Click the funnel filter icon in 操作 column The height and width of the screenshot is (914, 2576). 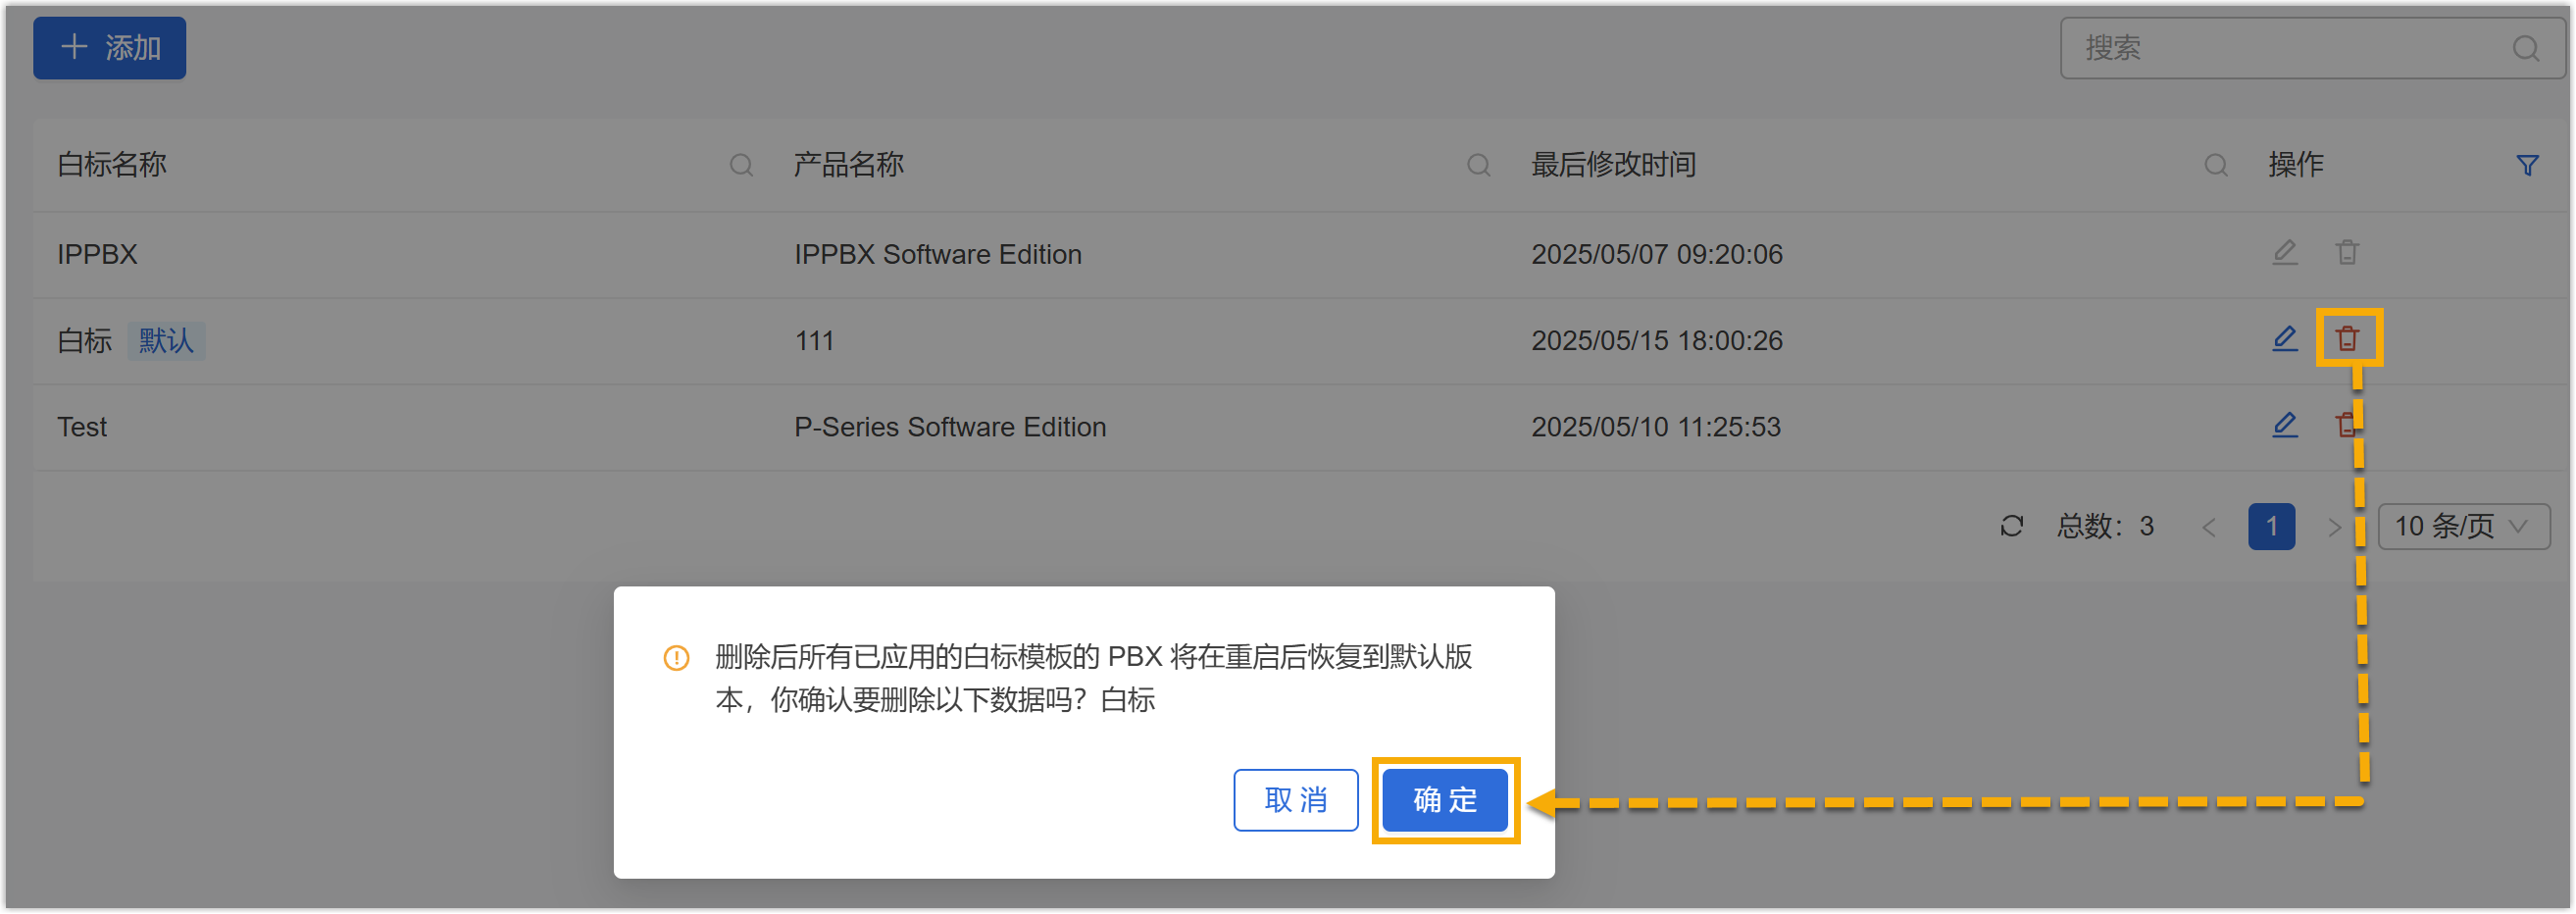[x=2527, y=165]
